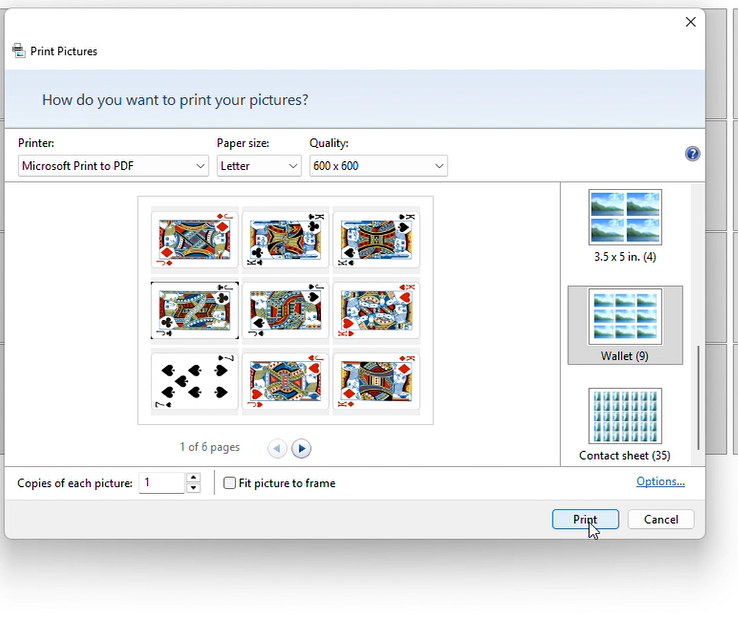Viewport: 738px width, 626px height.
Task: Change the Quality dropdown setting
Action: (378, 166)
